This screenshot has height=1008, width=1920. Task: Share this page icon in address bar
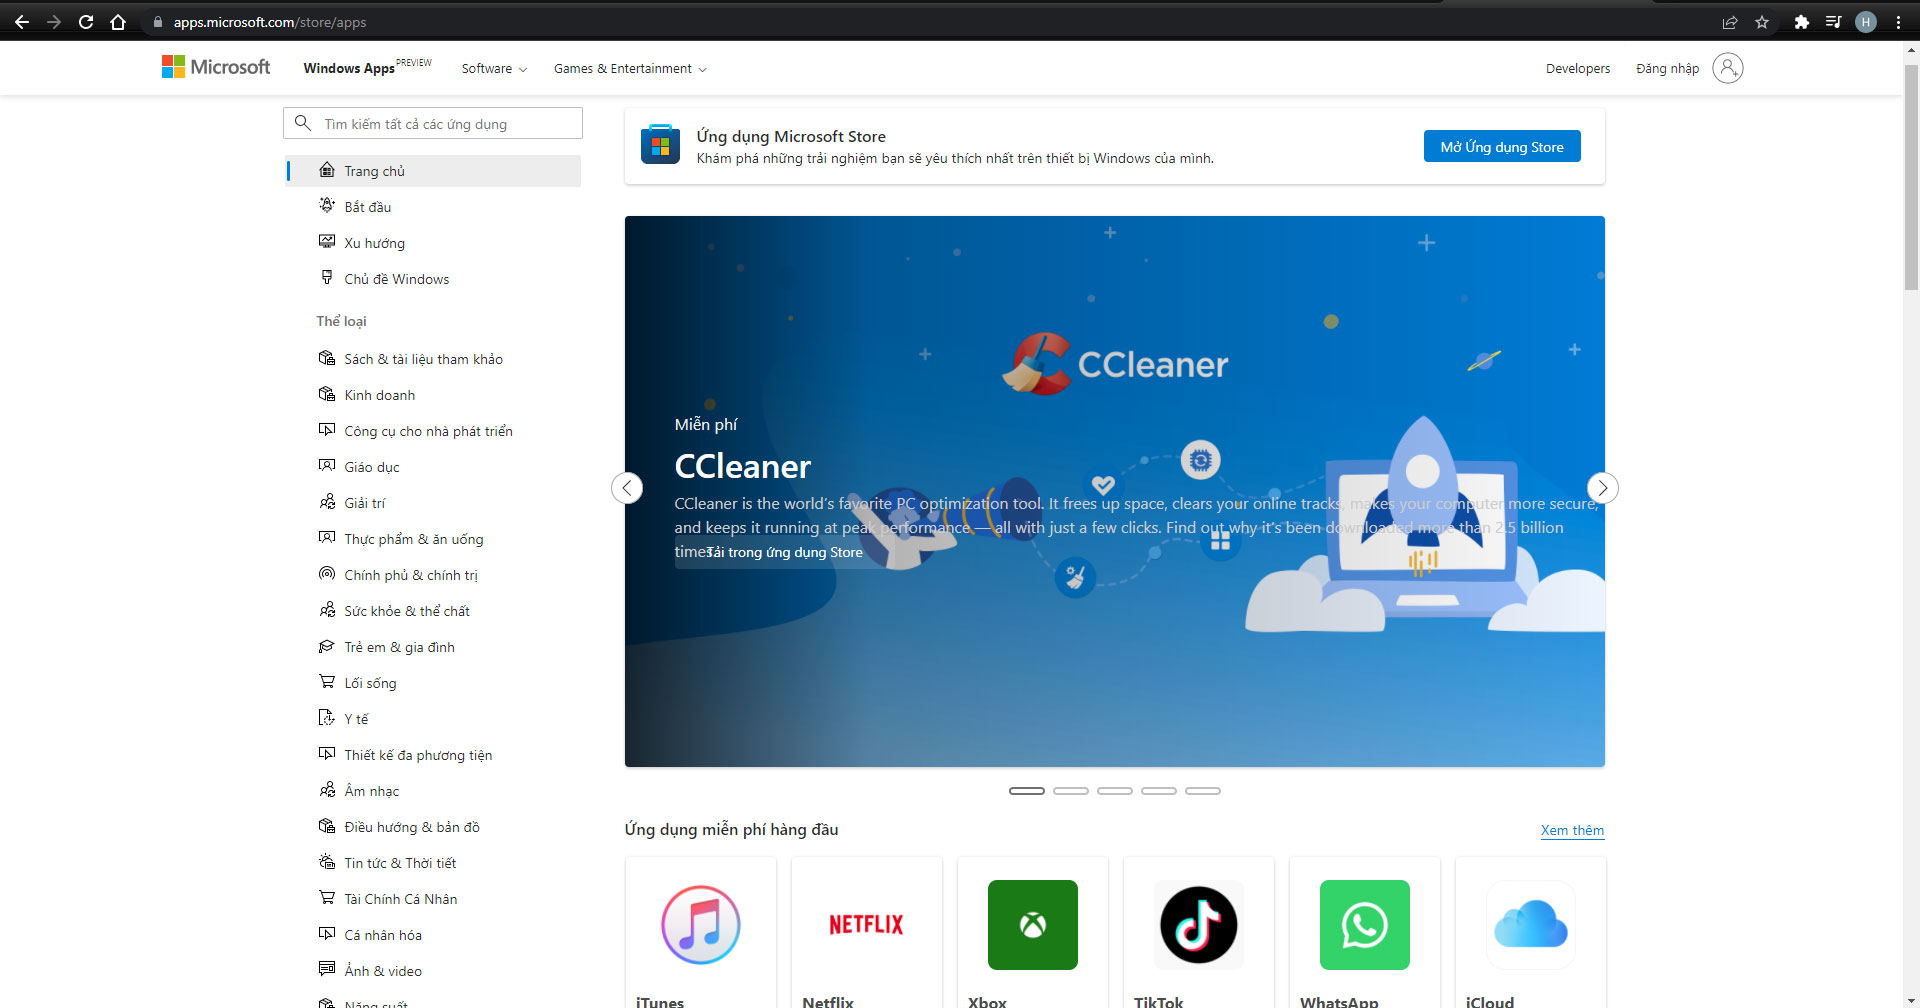pyautogui.click(x=1730, y=22)
